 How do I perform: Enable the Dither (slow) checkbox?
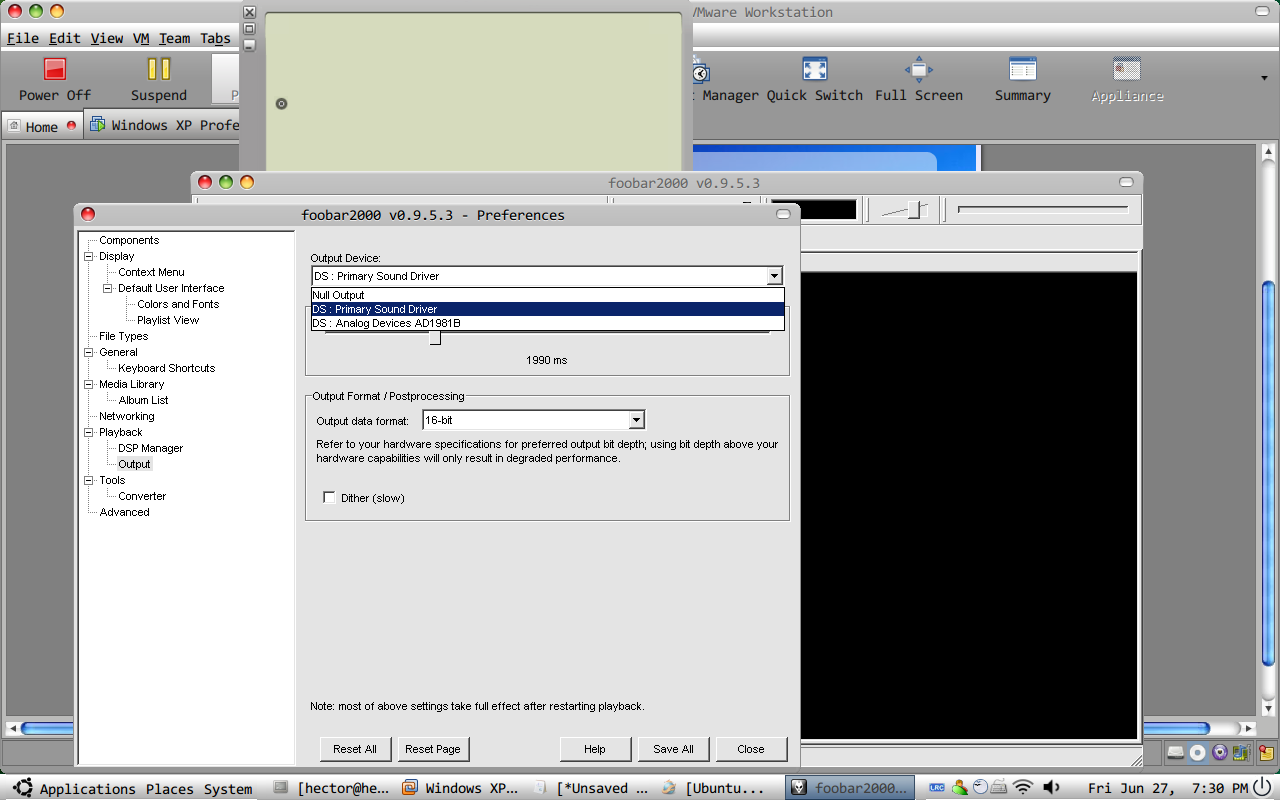pos(329,497)
